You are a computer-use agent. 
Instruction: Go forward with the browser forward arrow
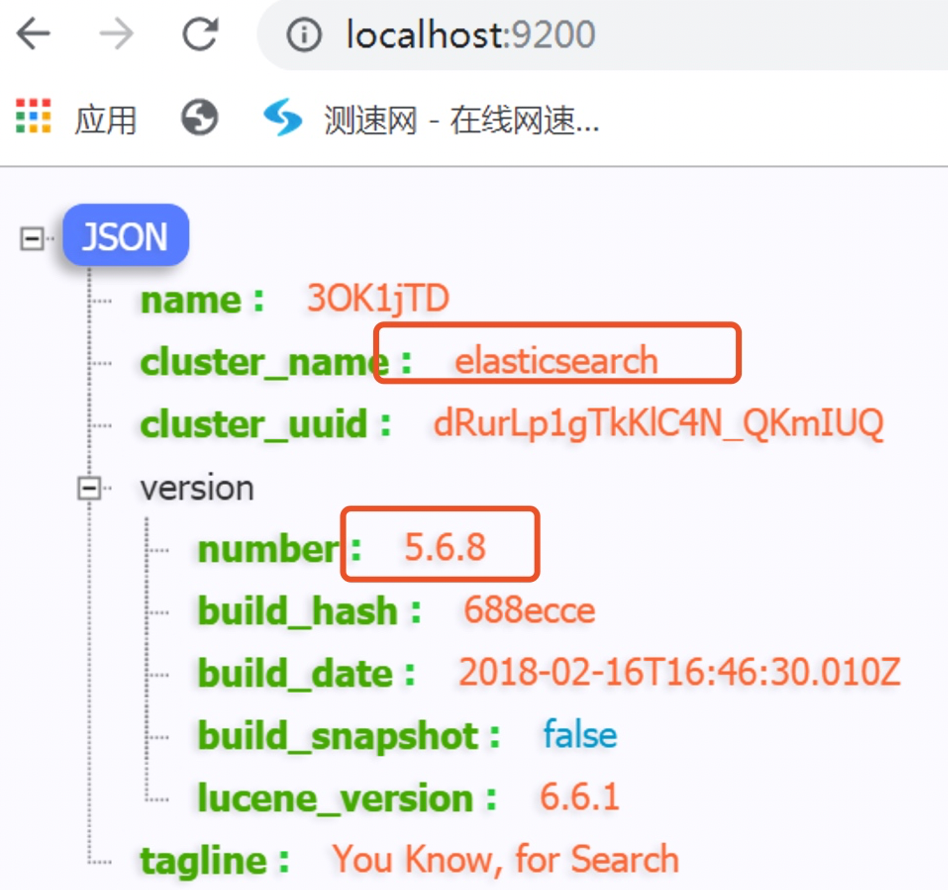click(116, 34)
